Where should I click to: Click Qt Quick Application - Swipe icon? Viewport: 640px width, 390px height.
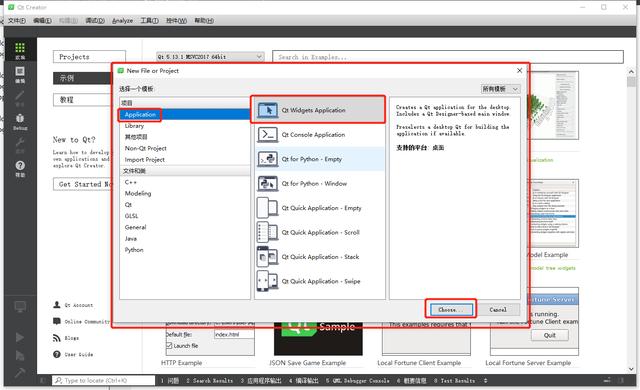tap(268, 281)
